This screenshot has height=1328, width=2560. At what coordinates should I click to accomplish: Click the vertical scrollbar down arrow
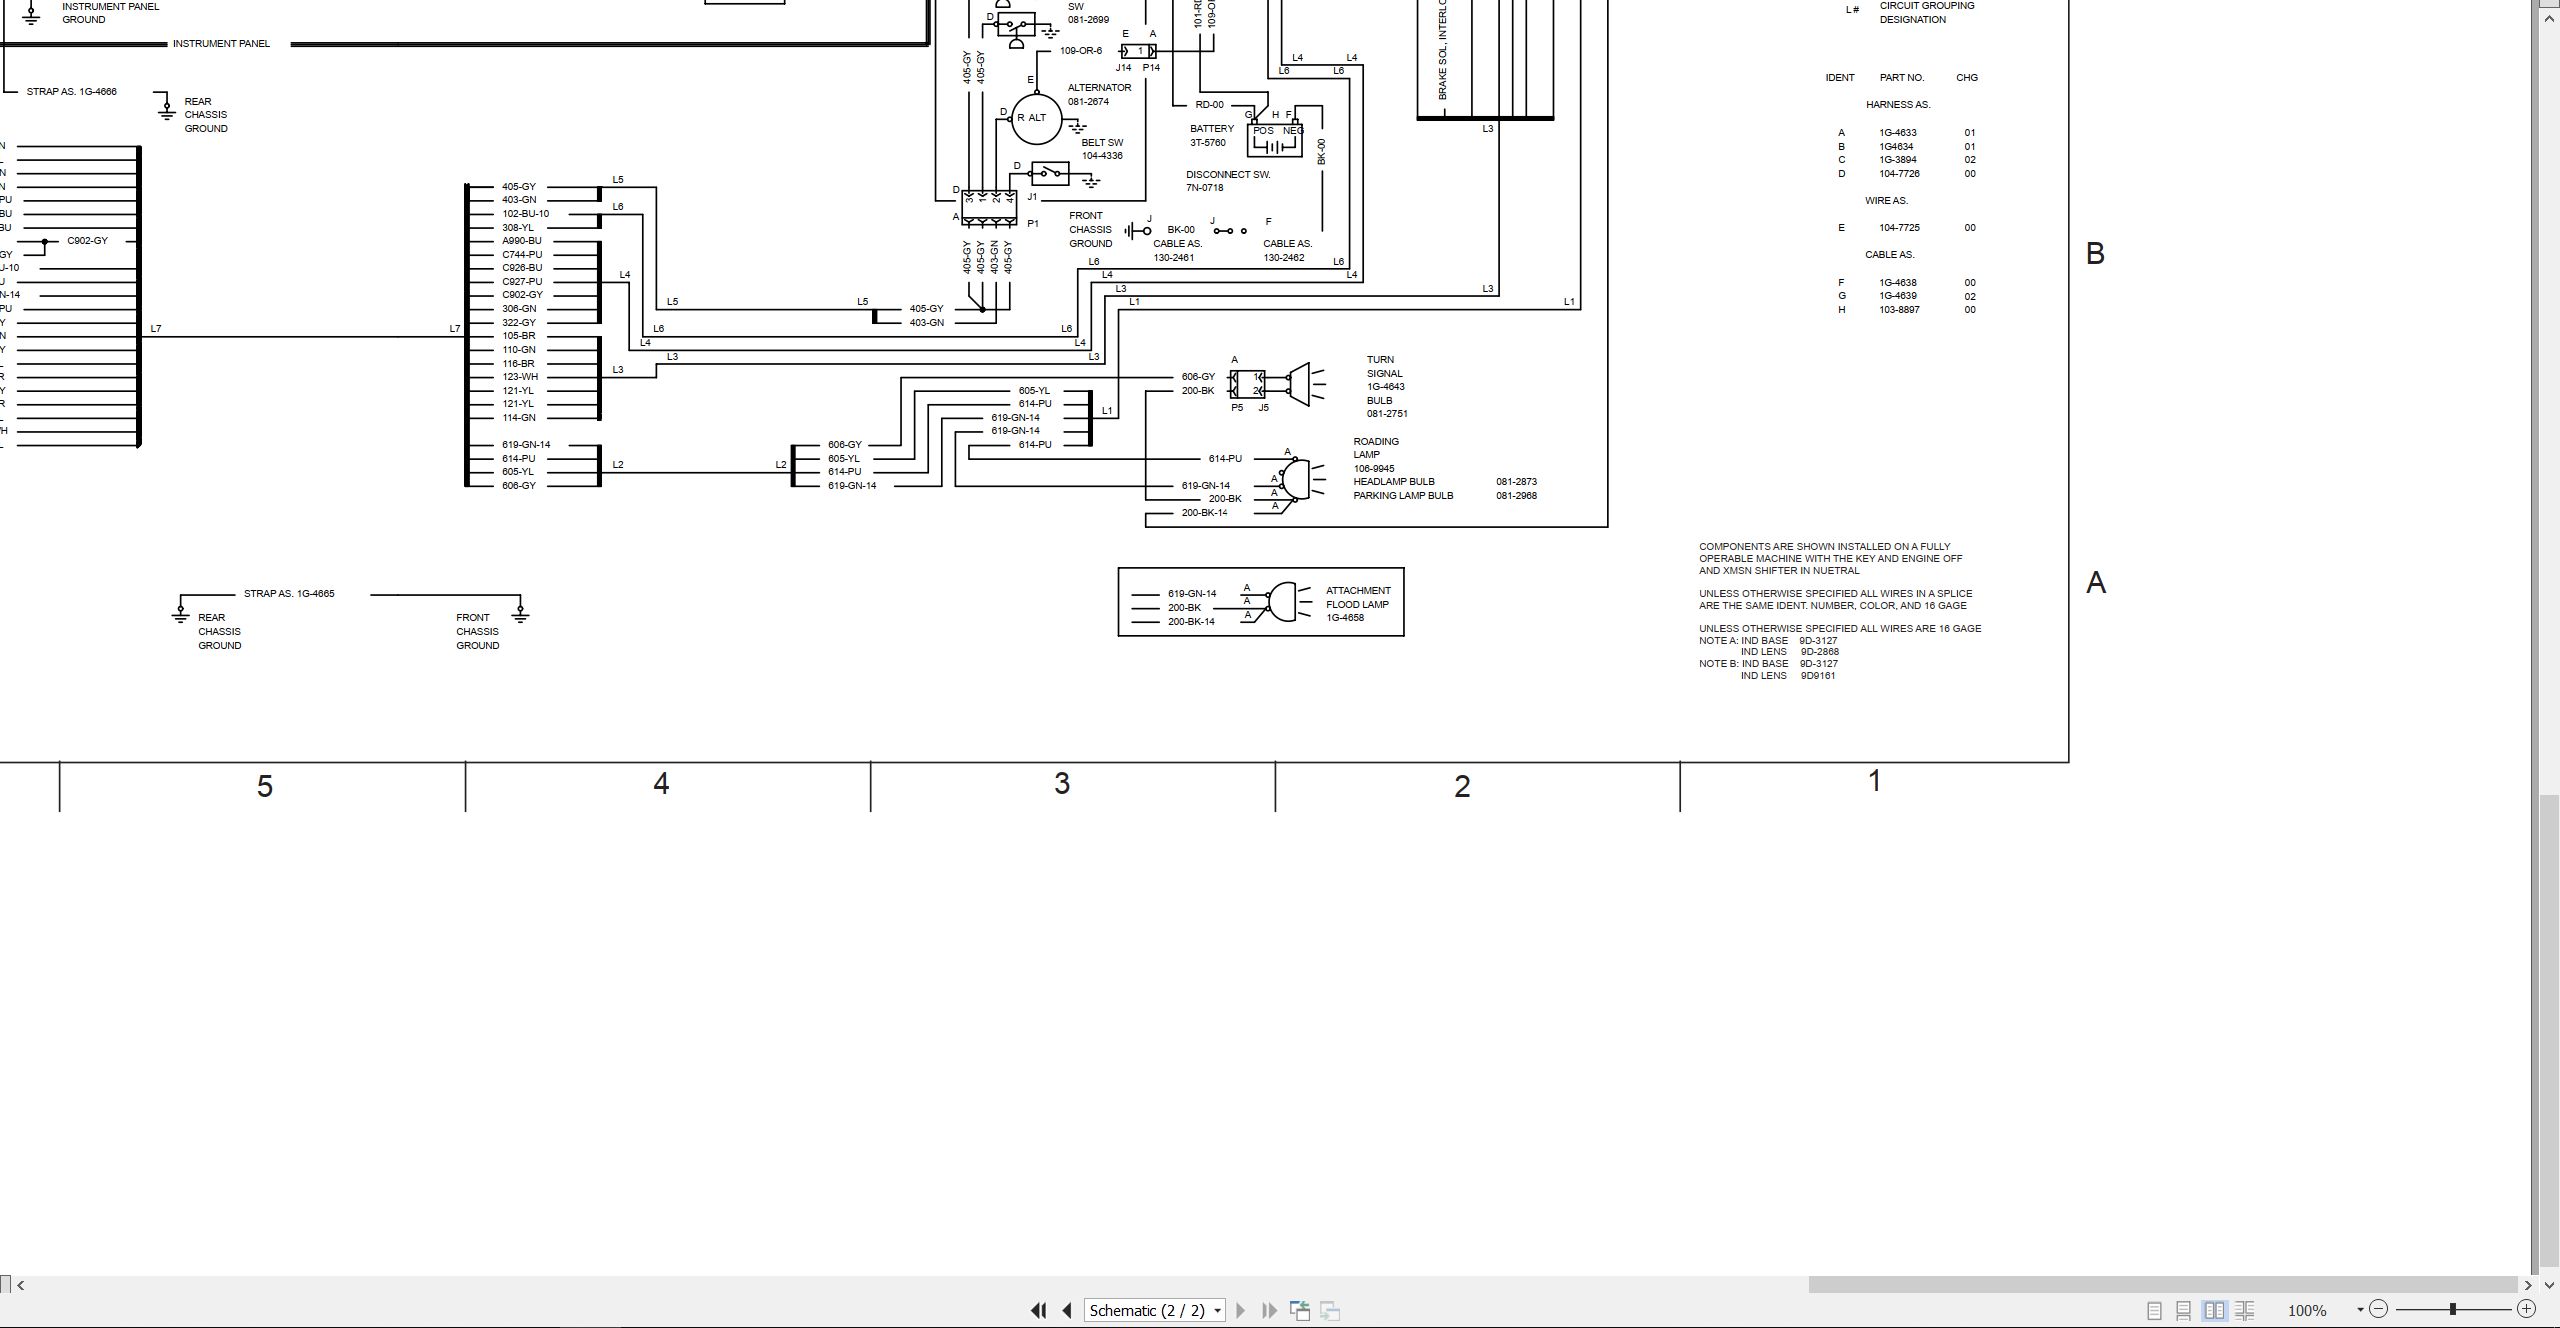click(2549, 1285)
